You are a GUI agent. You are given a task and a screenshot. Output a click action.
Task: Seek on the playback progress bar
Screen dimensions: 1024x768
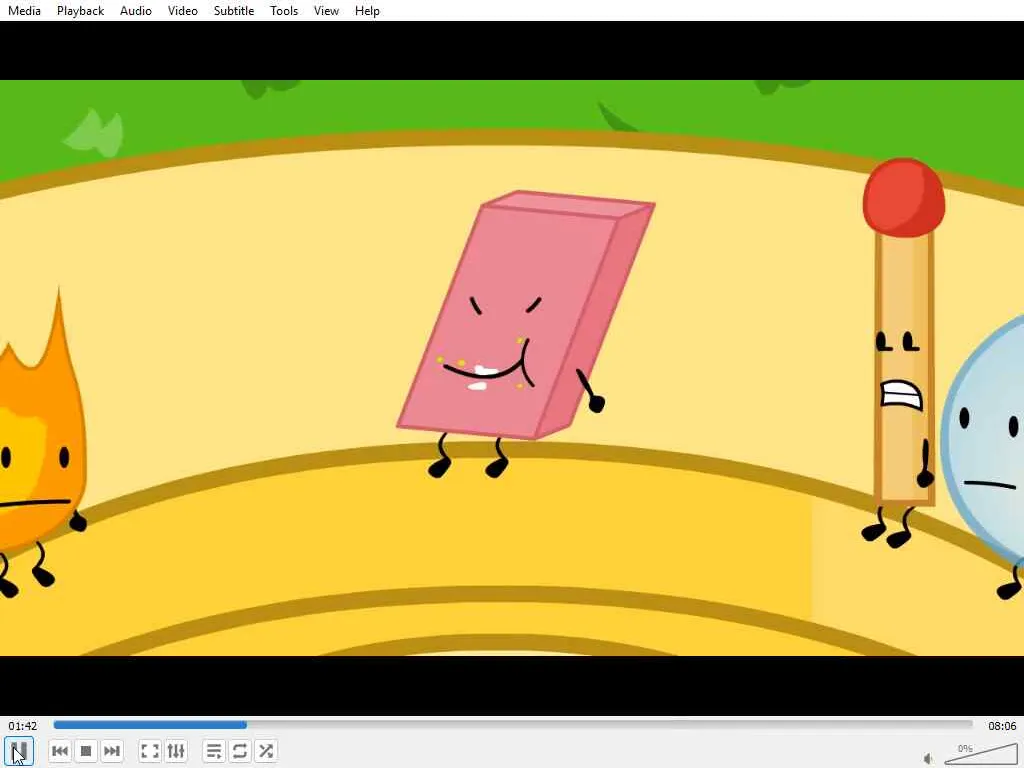tap(513, 725)
